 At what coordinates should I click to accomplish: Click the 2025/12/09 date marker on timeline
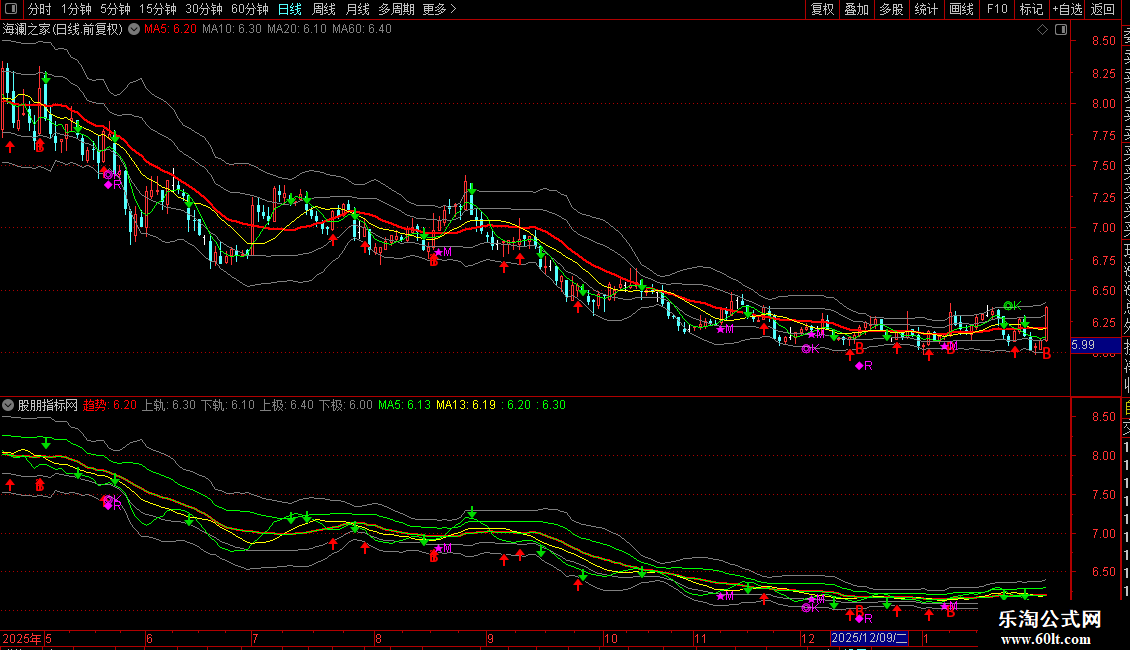869,638
